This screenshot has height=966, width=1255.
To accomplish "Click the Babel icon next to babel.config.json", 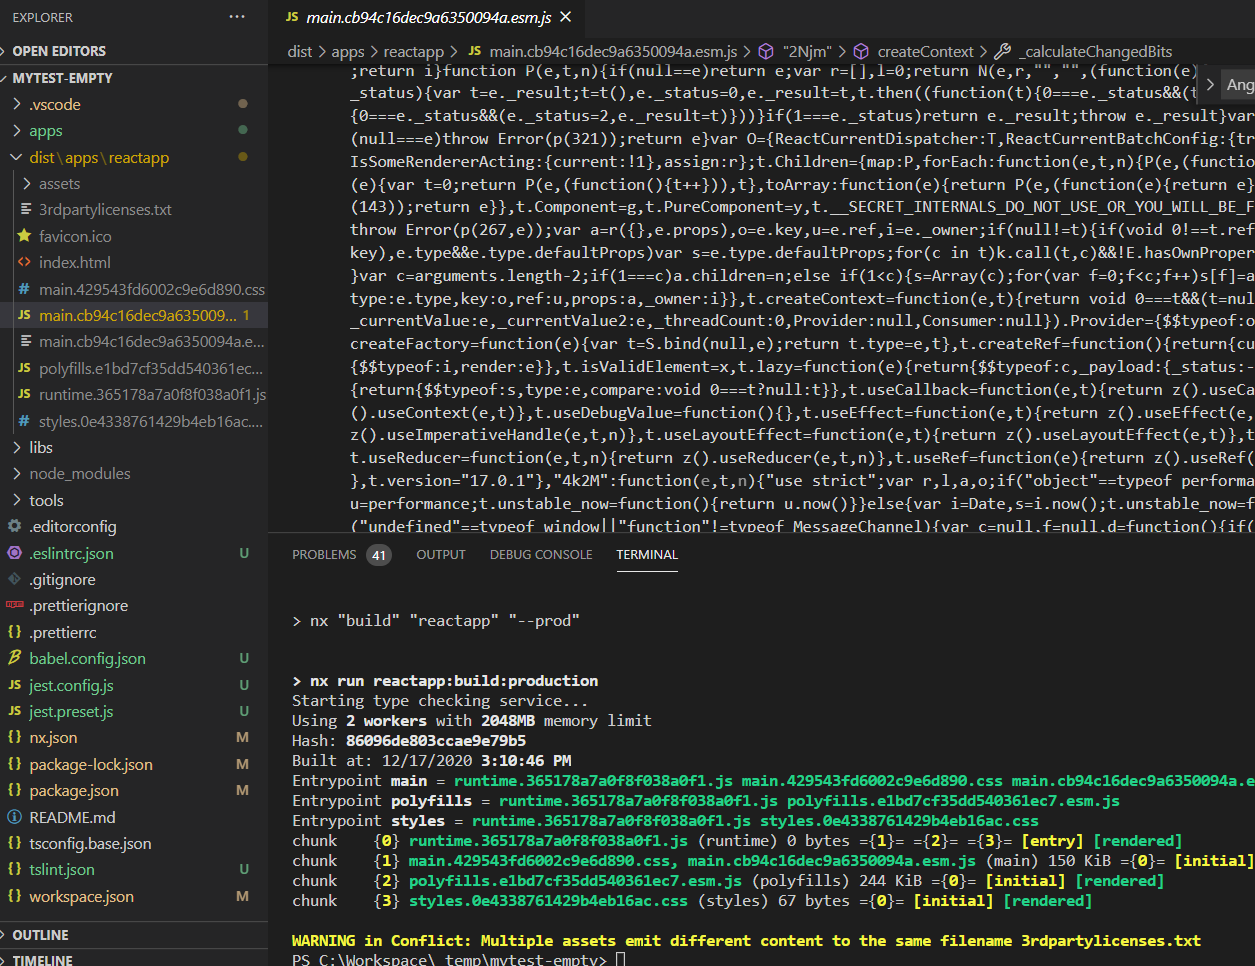I will 14,658.
